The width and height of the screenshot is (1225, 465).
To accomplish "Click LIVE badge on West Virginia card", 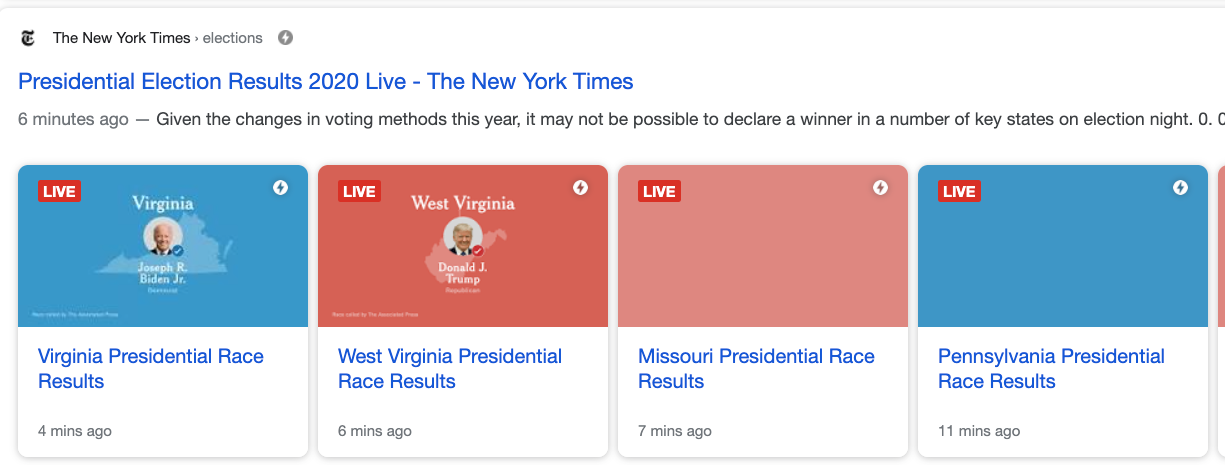I will (359, 191).
